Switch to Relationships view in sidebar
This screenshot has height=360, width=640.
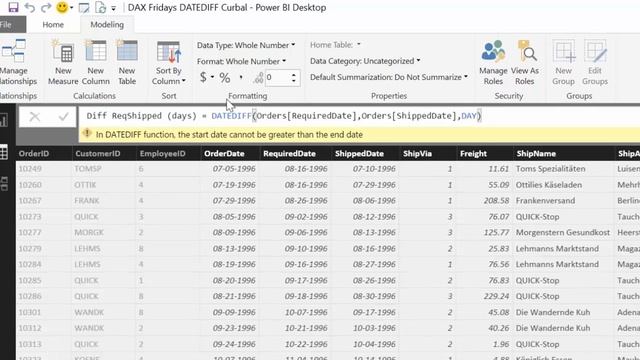(4, 184)
